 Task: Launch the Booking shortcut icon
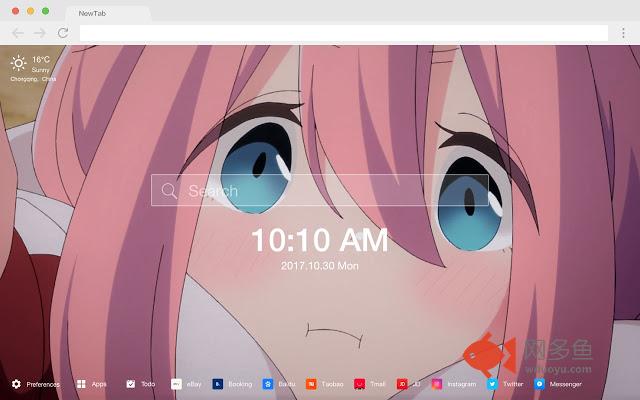(x=218, y=384)
